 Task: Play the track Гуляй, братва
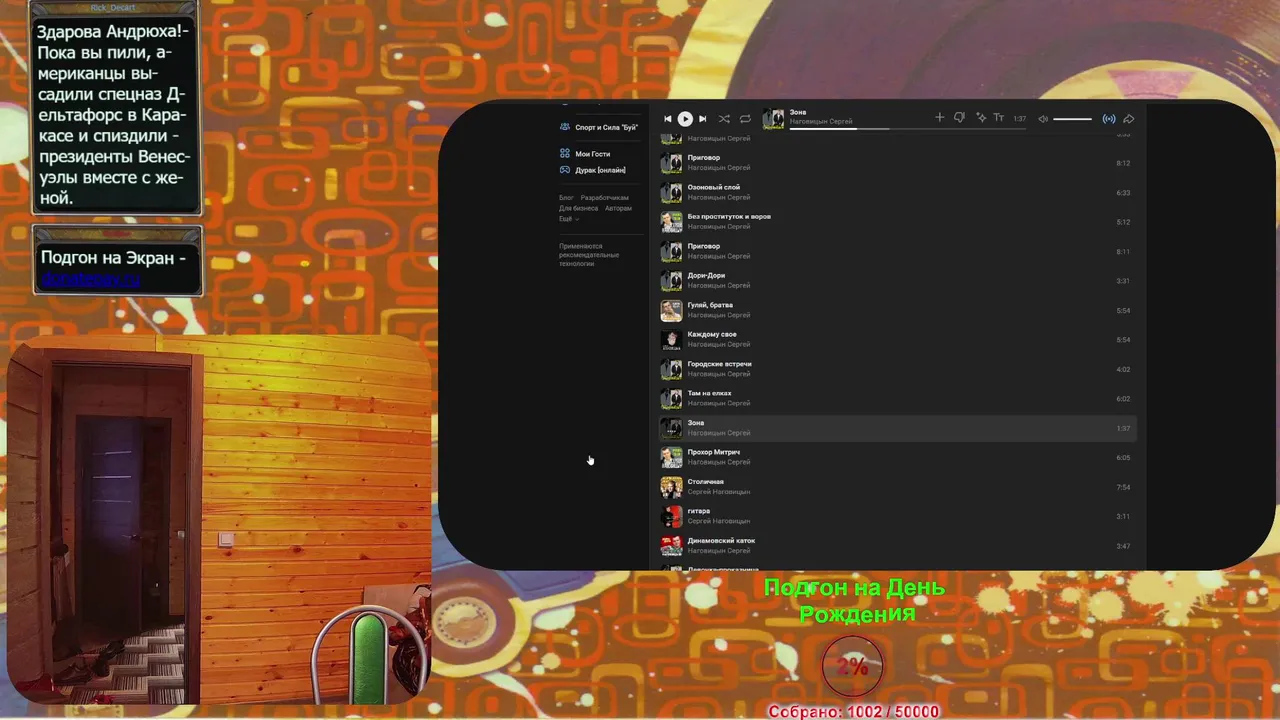[897, 310]
